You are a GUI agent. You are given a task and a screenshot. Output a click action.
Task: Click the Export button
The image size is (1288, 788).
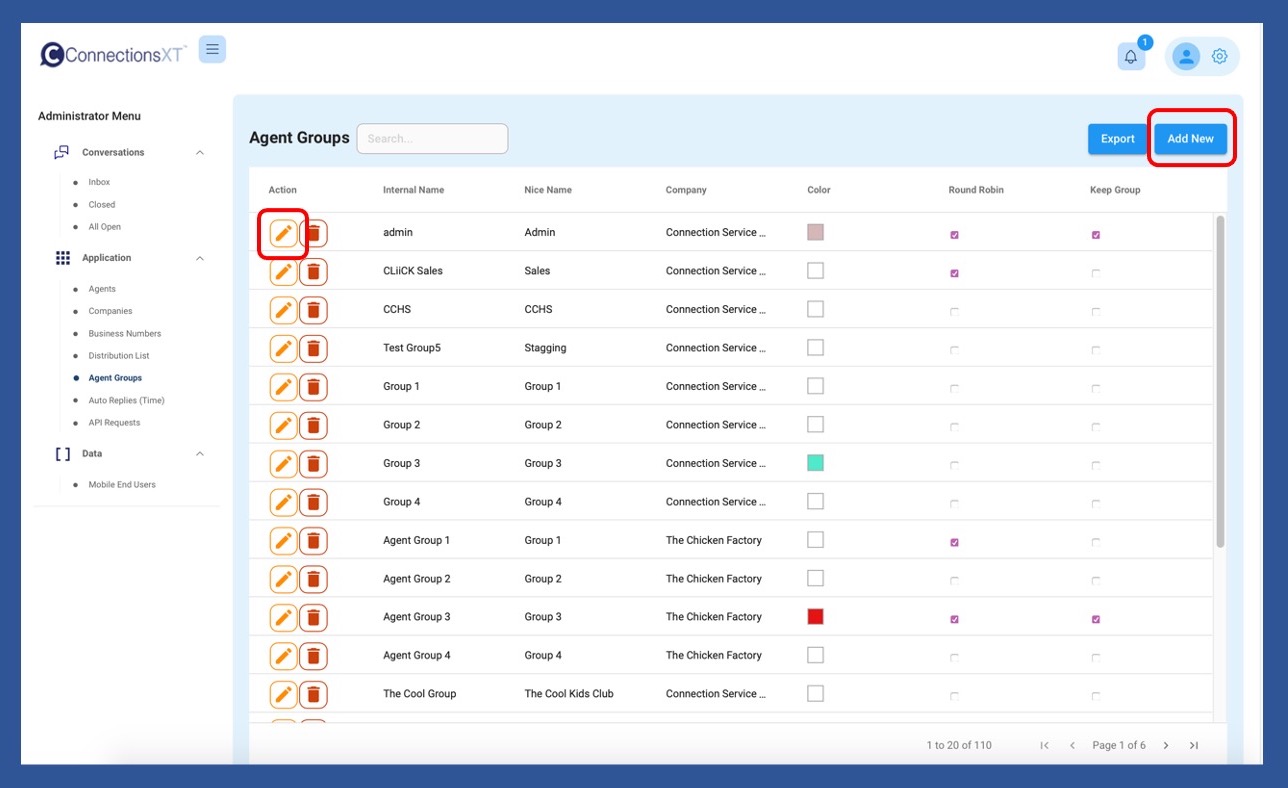[1117, 139]
